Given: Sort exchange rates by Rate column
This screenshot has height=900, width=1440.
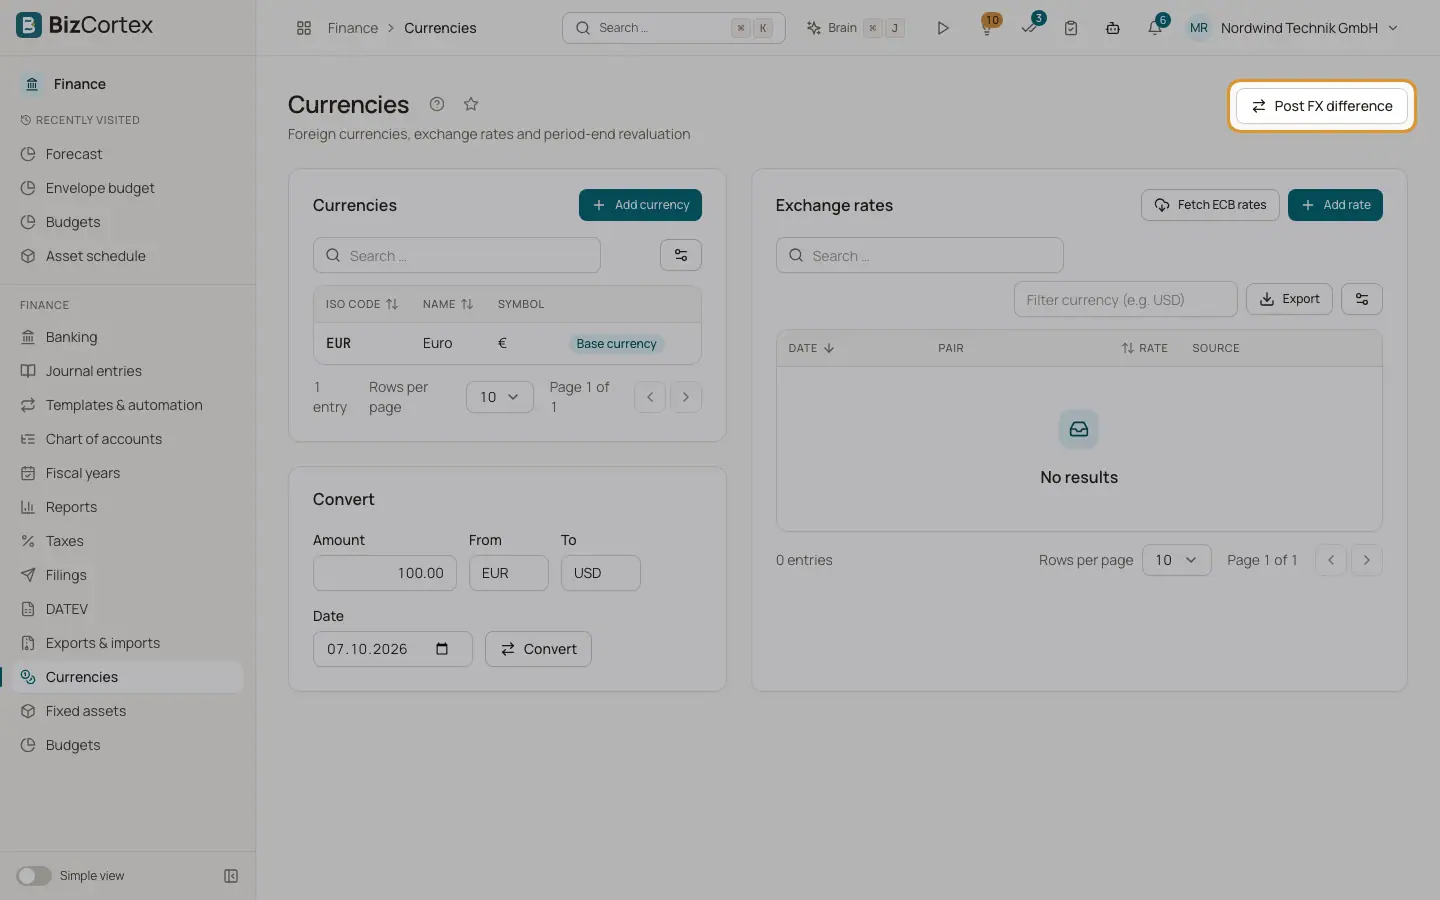Looking at the screenshot, I should pyautogui.click(x=1144, y=348).
